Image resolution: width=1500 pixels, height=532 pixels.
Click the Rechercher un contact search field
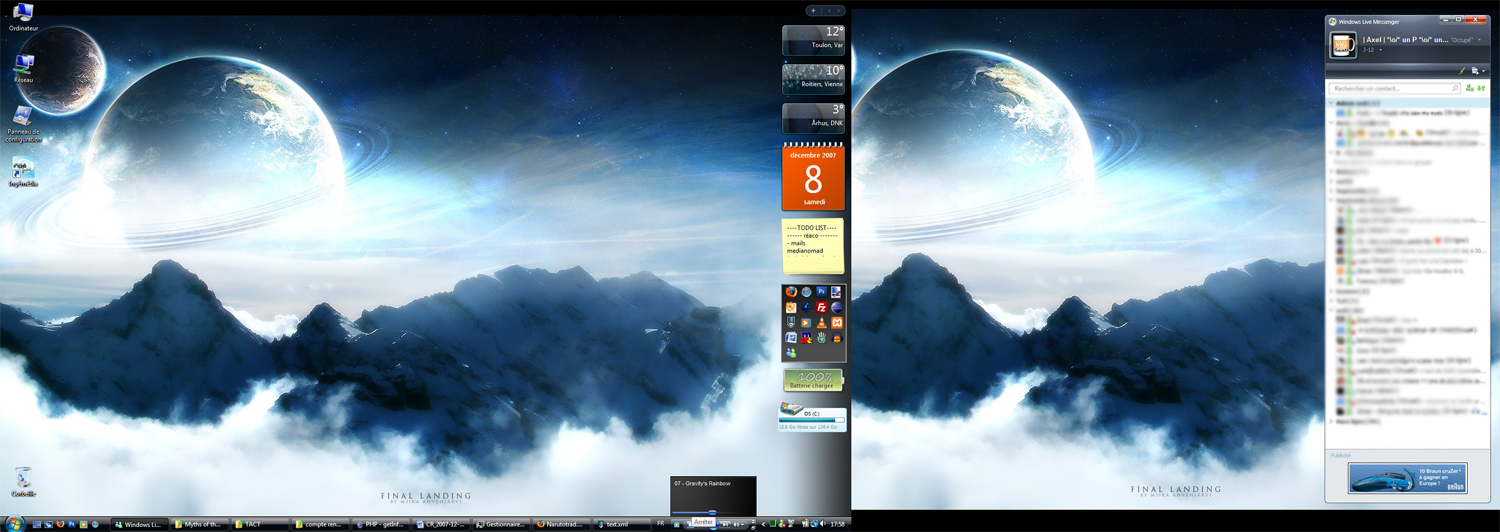pos(1394,88)
